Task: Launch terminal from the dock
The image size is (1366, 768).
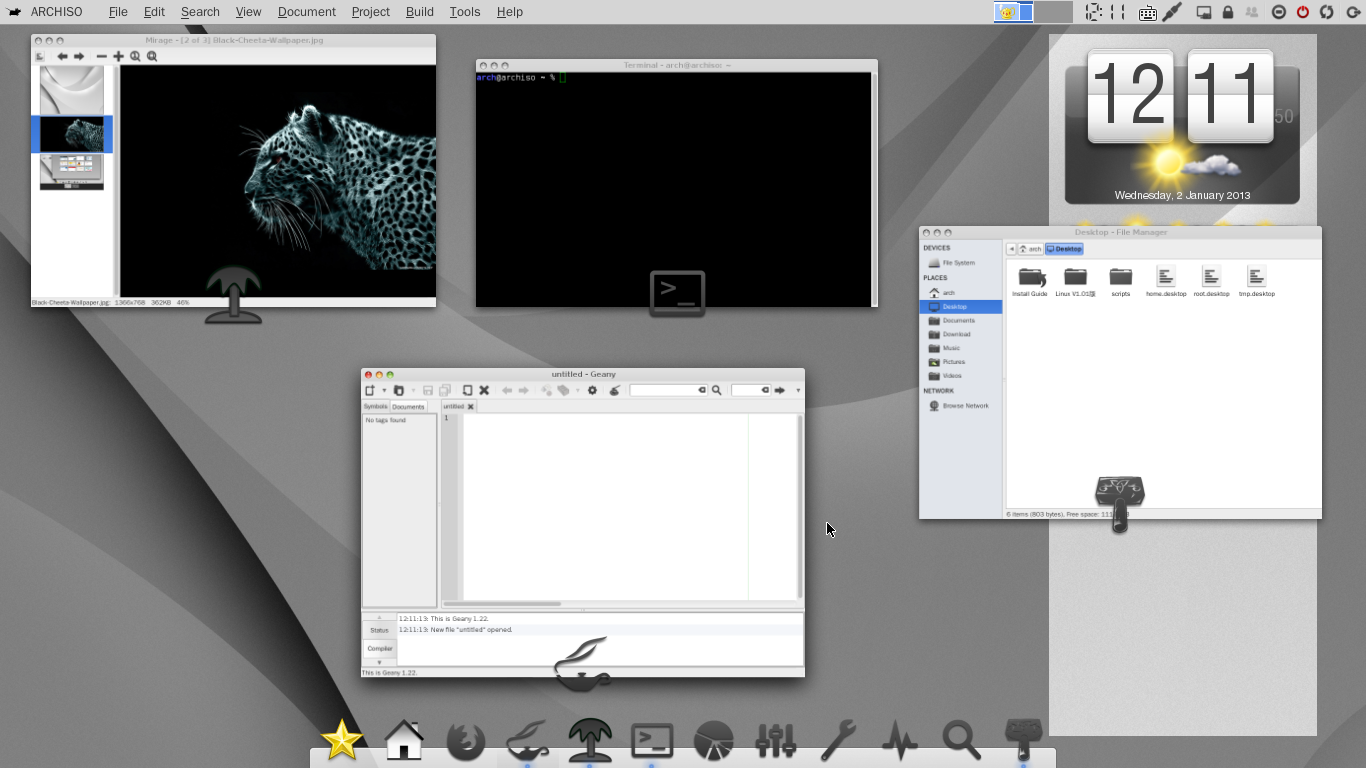Action: 652,741
